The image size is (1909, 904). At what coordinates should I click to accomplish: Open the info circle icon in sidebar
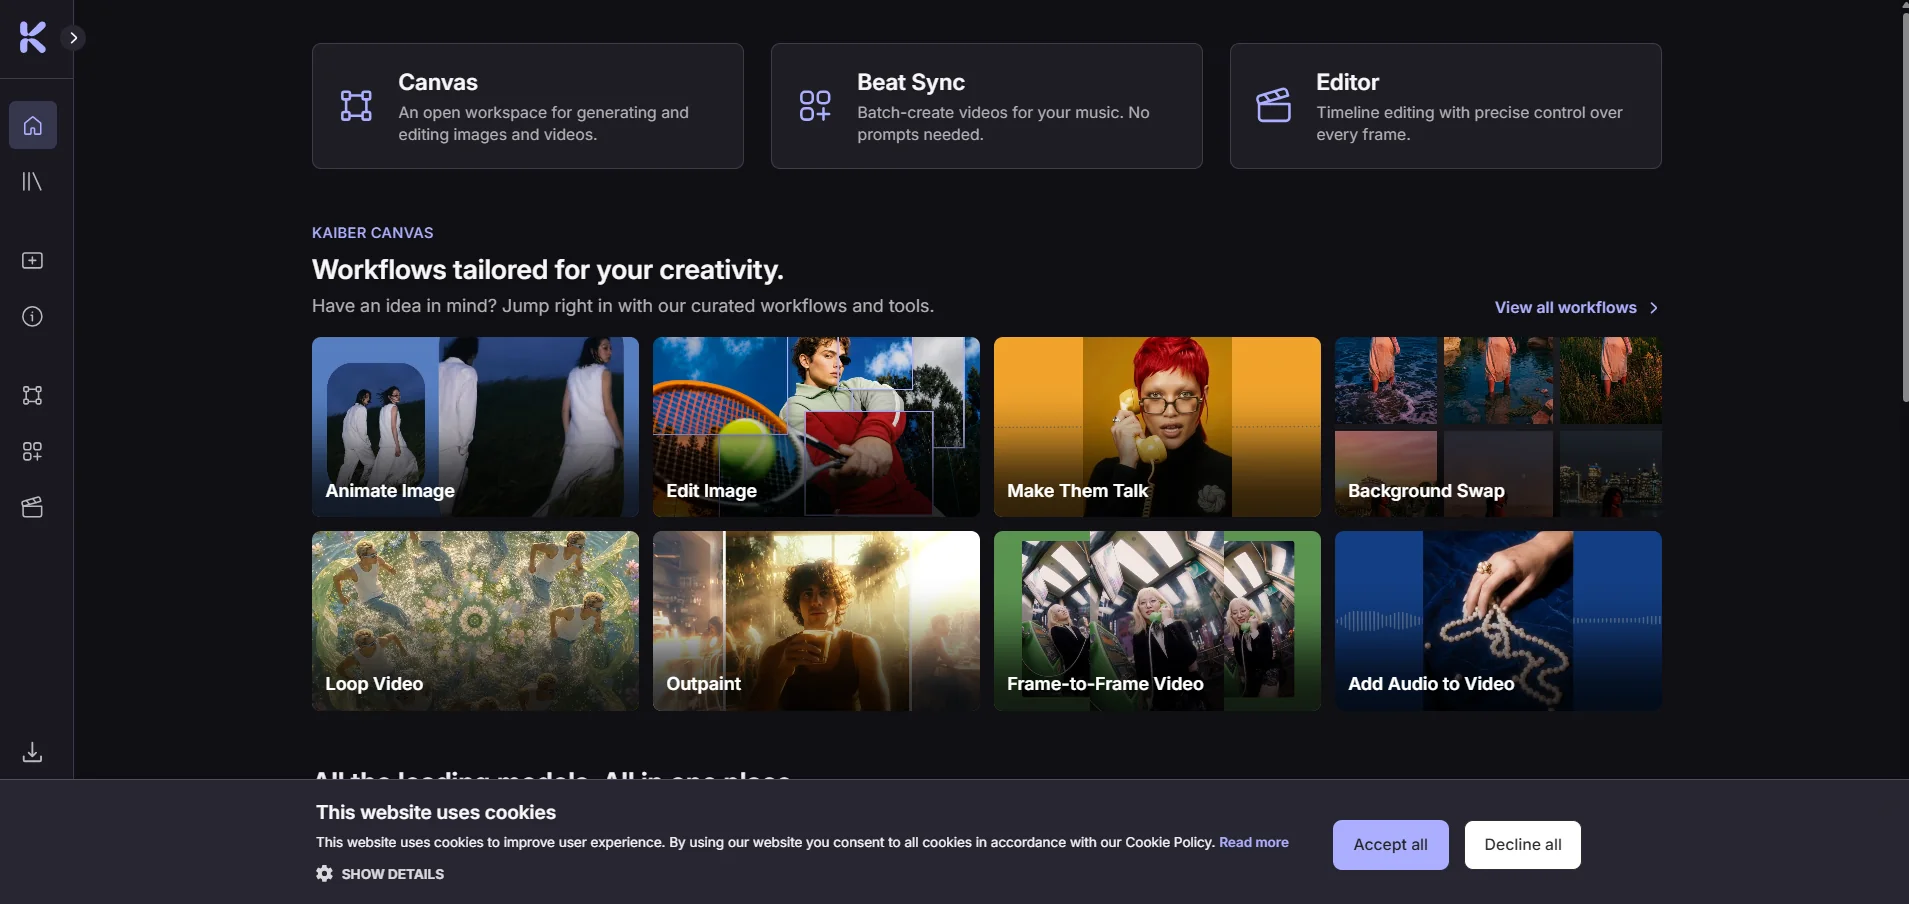pos(33,317)
